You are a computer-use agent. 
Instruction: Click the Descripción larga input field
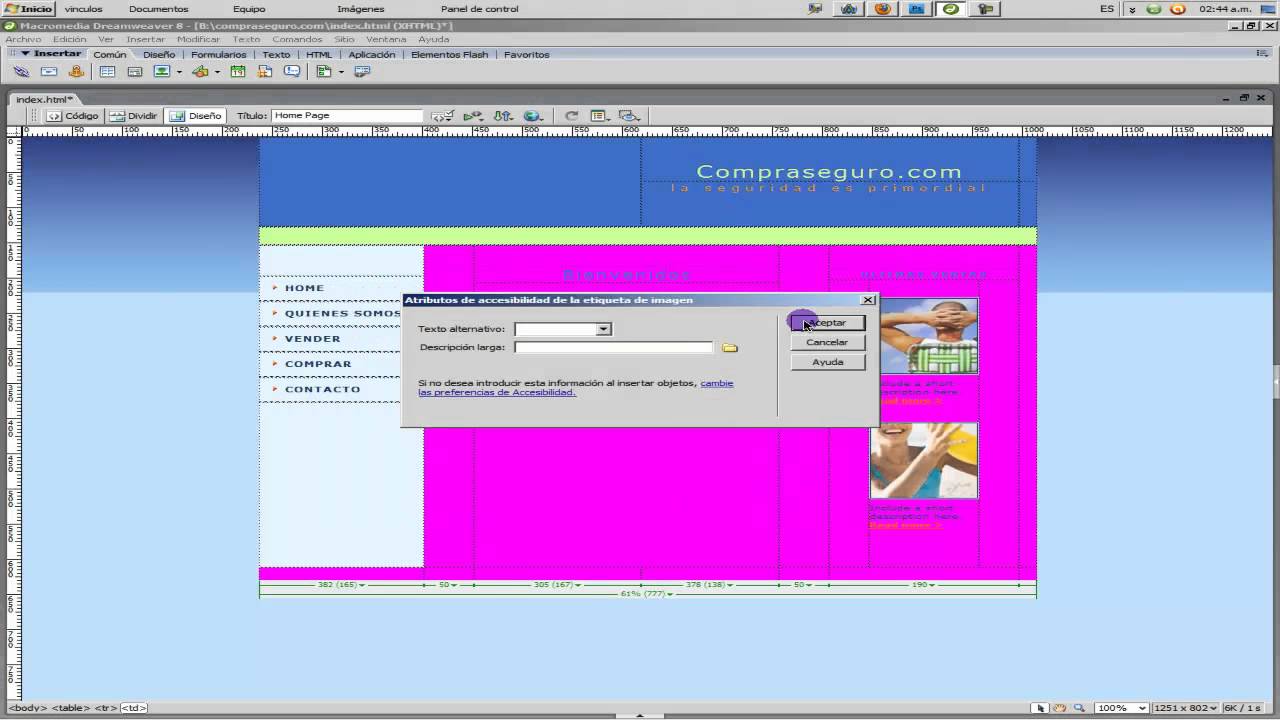613,347
